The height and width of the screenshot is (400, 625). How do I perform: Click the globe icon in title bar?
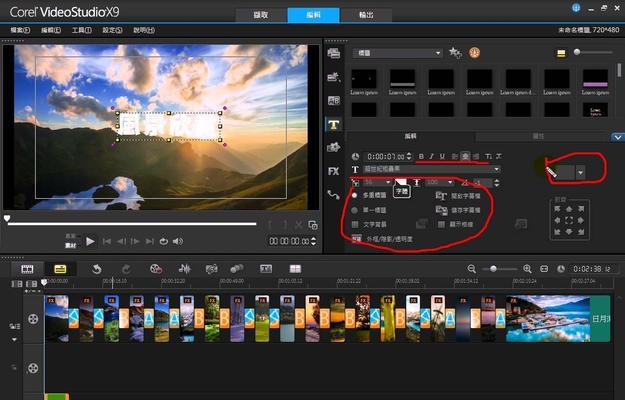(576, 8)
